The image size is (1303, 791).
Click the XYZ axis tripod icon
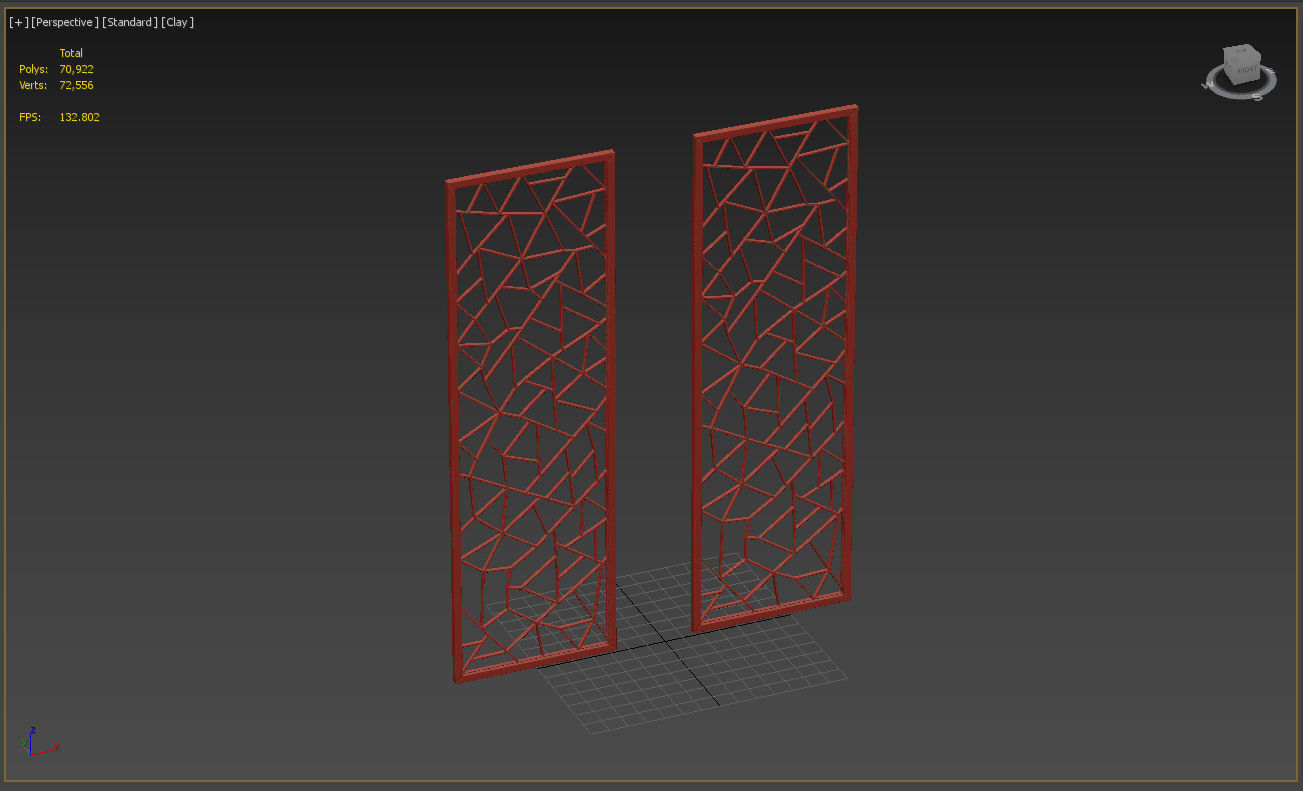pyautogui.click(x=38, y=741)
